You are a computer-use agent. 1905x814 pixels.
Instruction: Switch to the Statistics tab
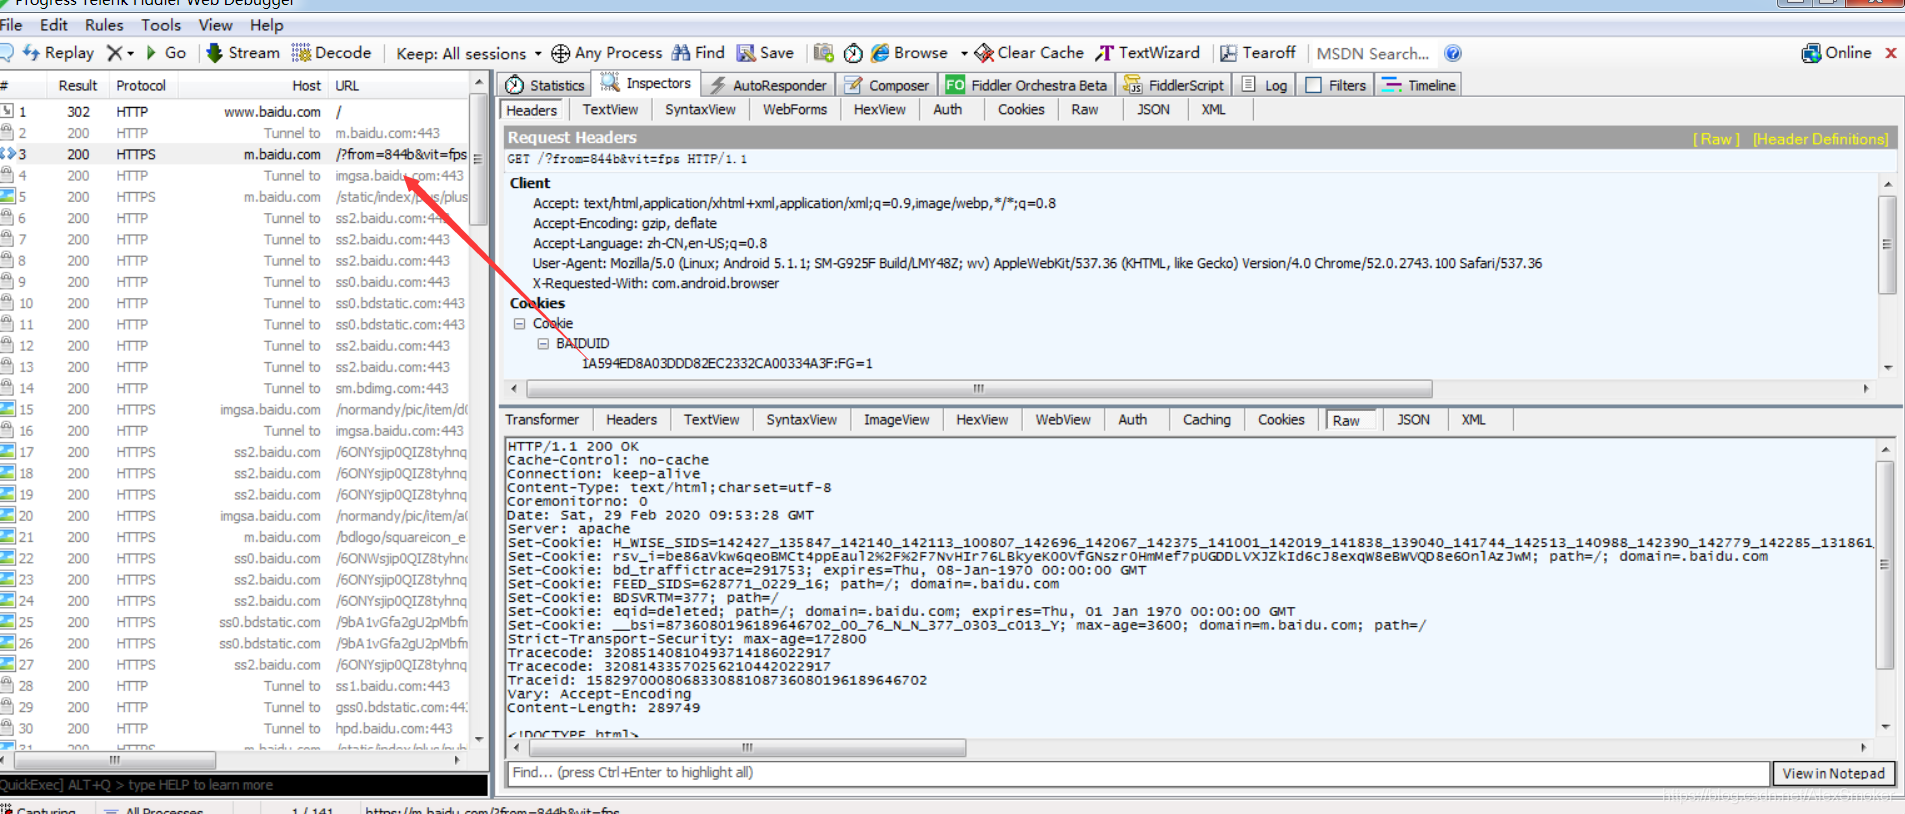[x=545, y=85]
